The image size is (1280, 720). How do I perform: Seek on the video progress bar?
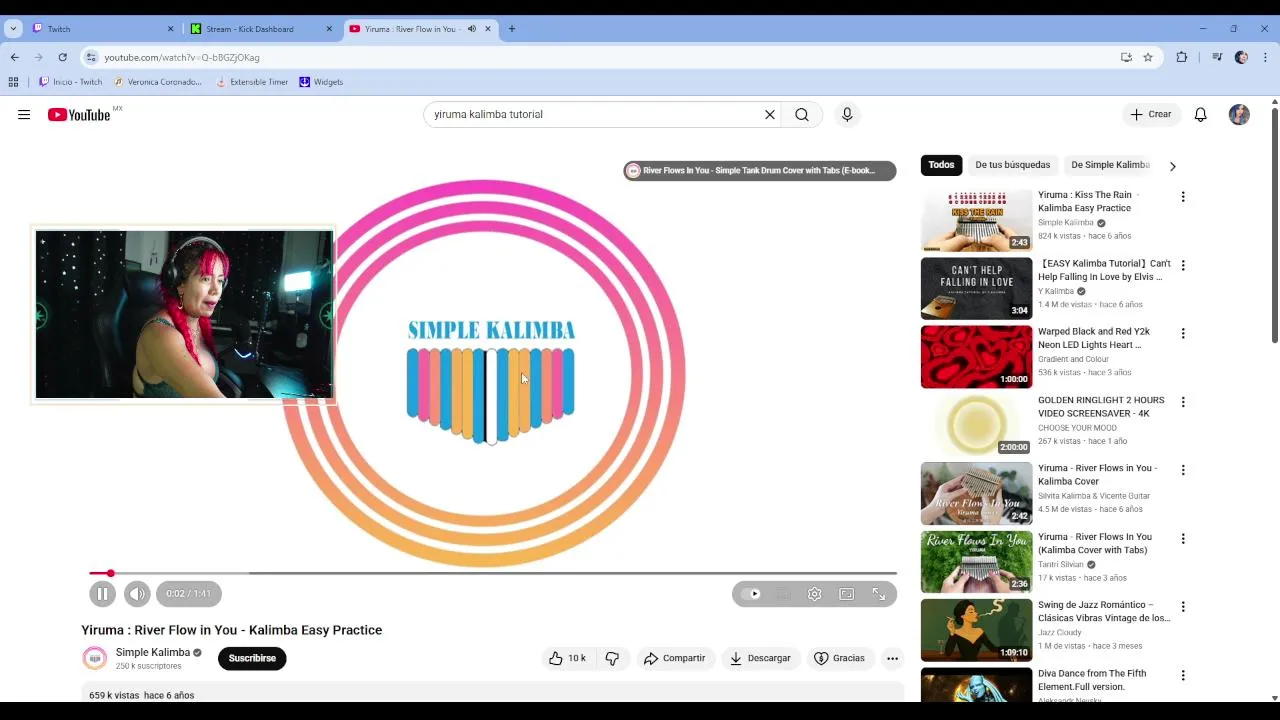tap(493, 573)
